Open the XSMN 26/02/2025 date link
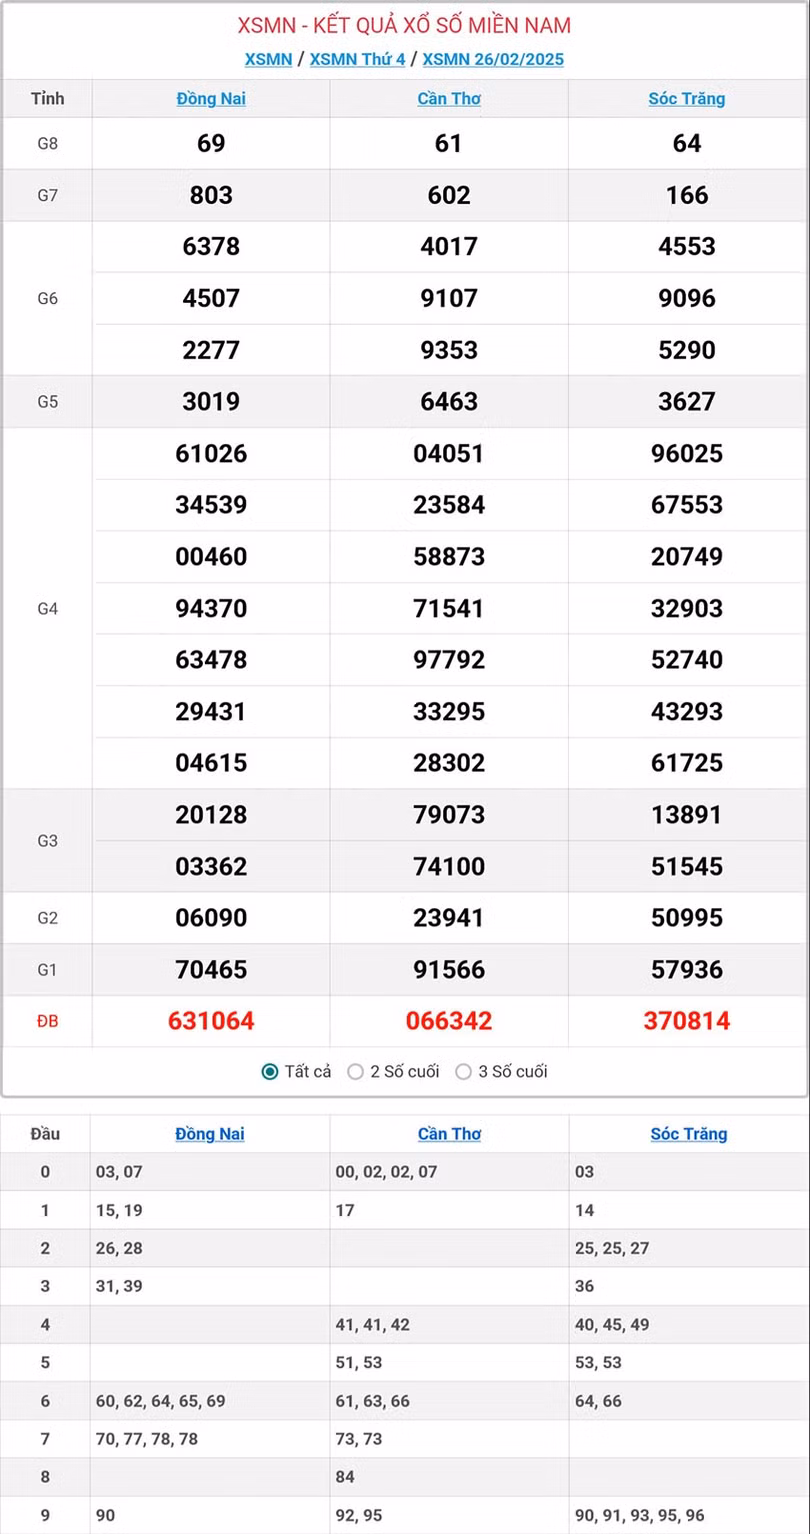This screenshot has width=810, height=1534. (493, 59)
